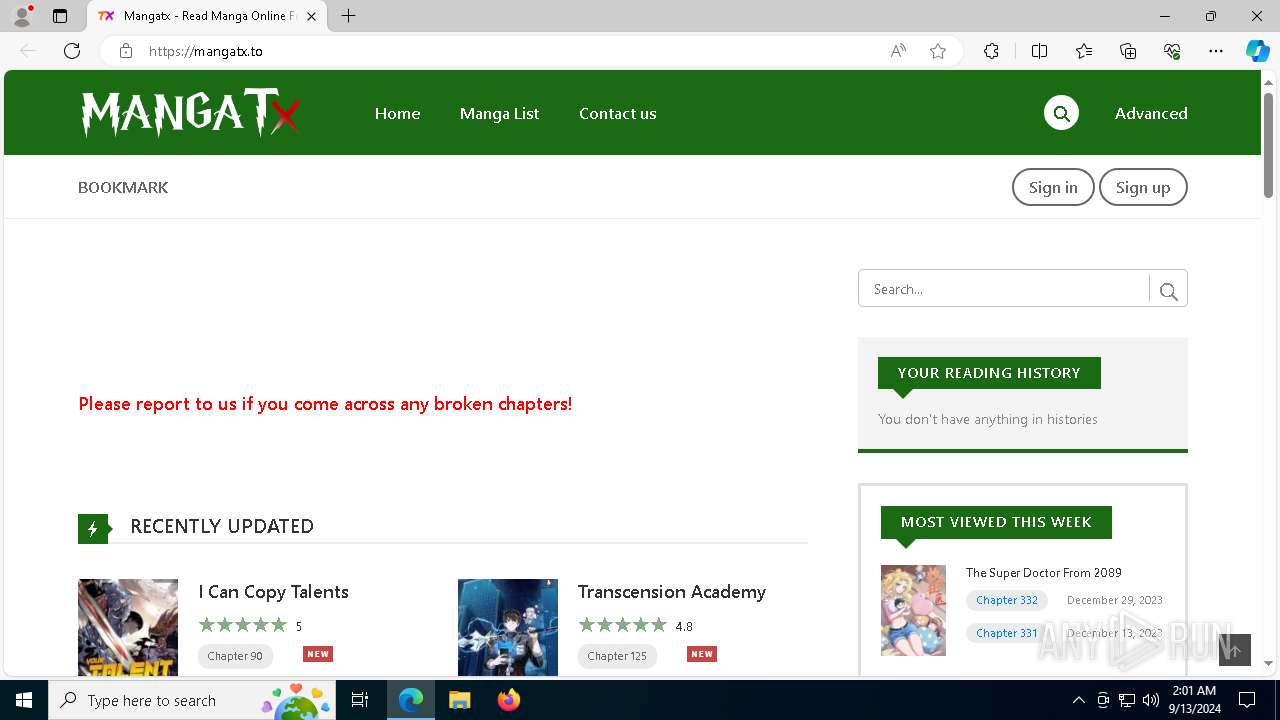Screen dimensions: 1280x720
Task: Click the Sign in button
Action: click(x=1053, y=187)
